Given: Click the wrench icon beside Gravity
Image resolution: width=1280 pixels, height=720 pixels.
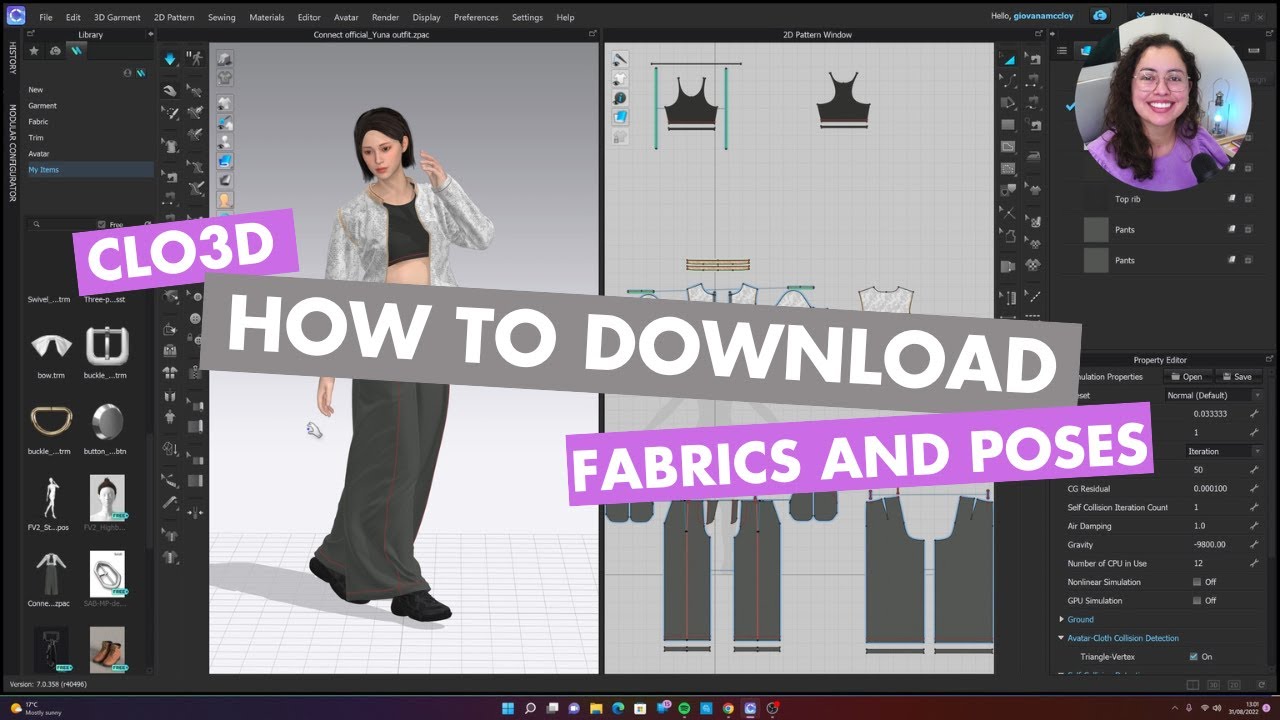Looking at the screenshot, I should (x=1254, y=545).
